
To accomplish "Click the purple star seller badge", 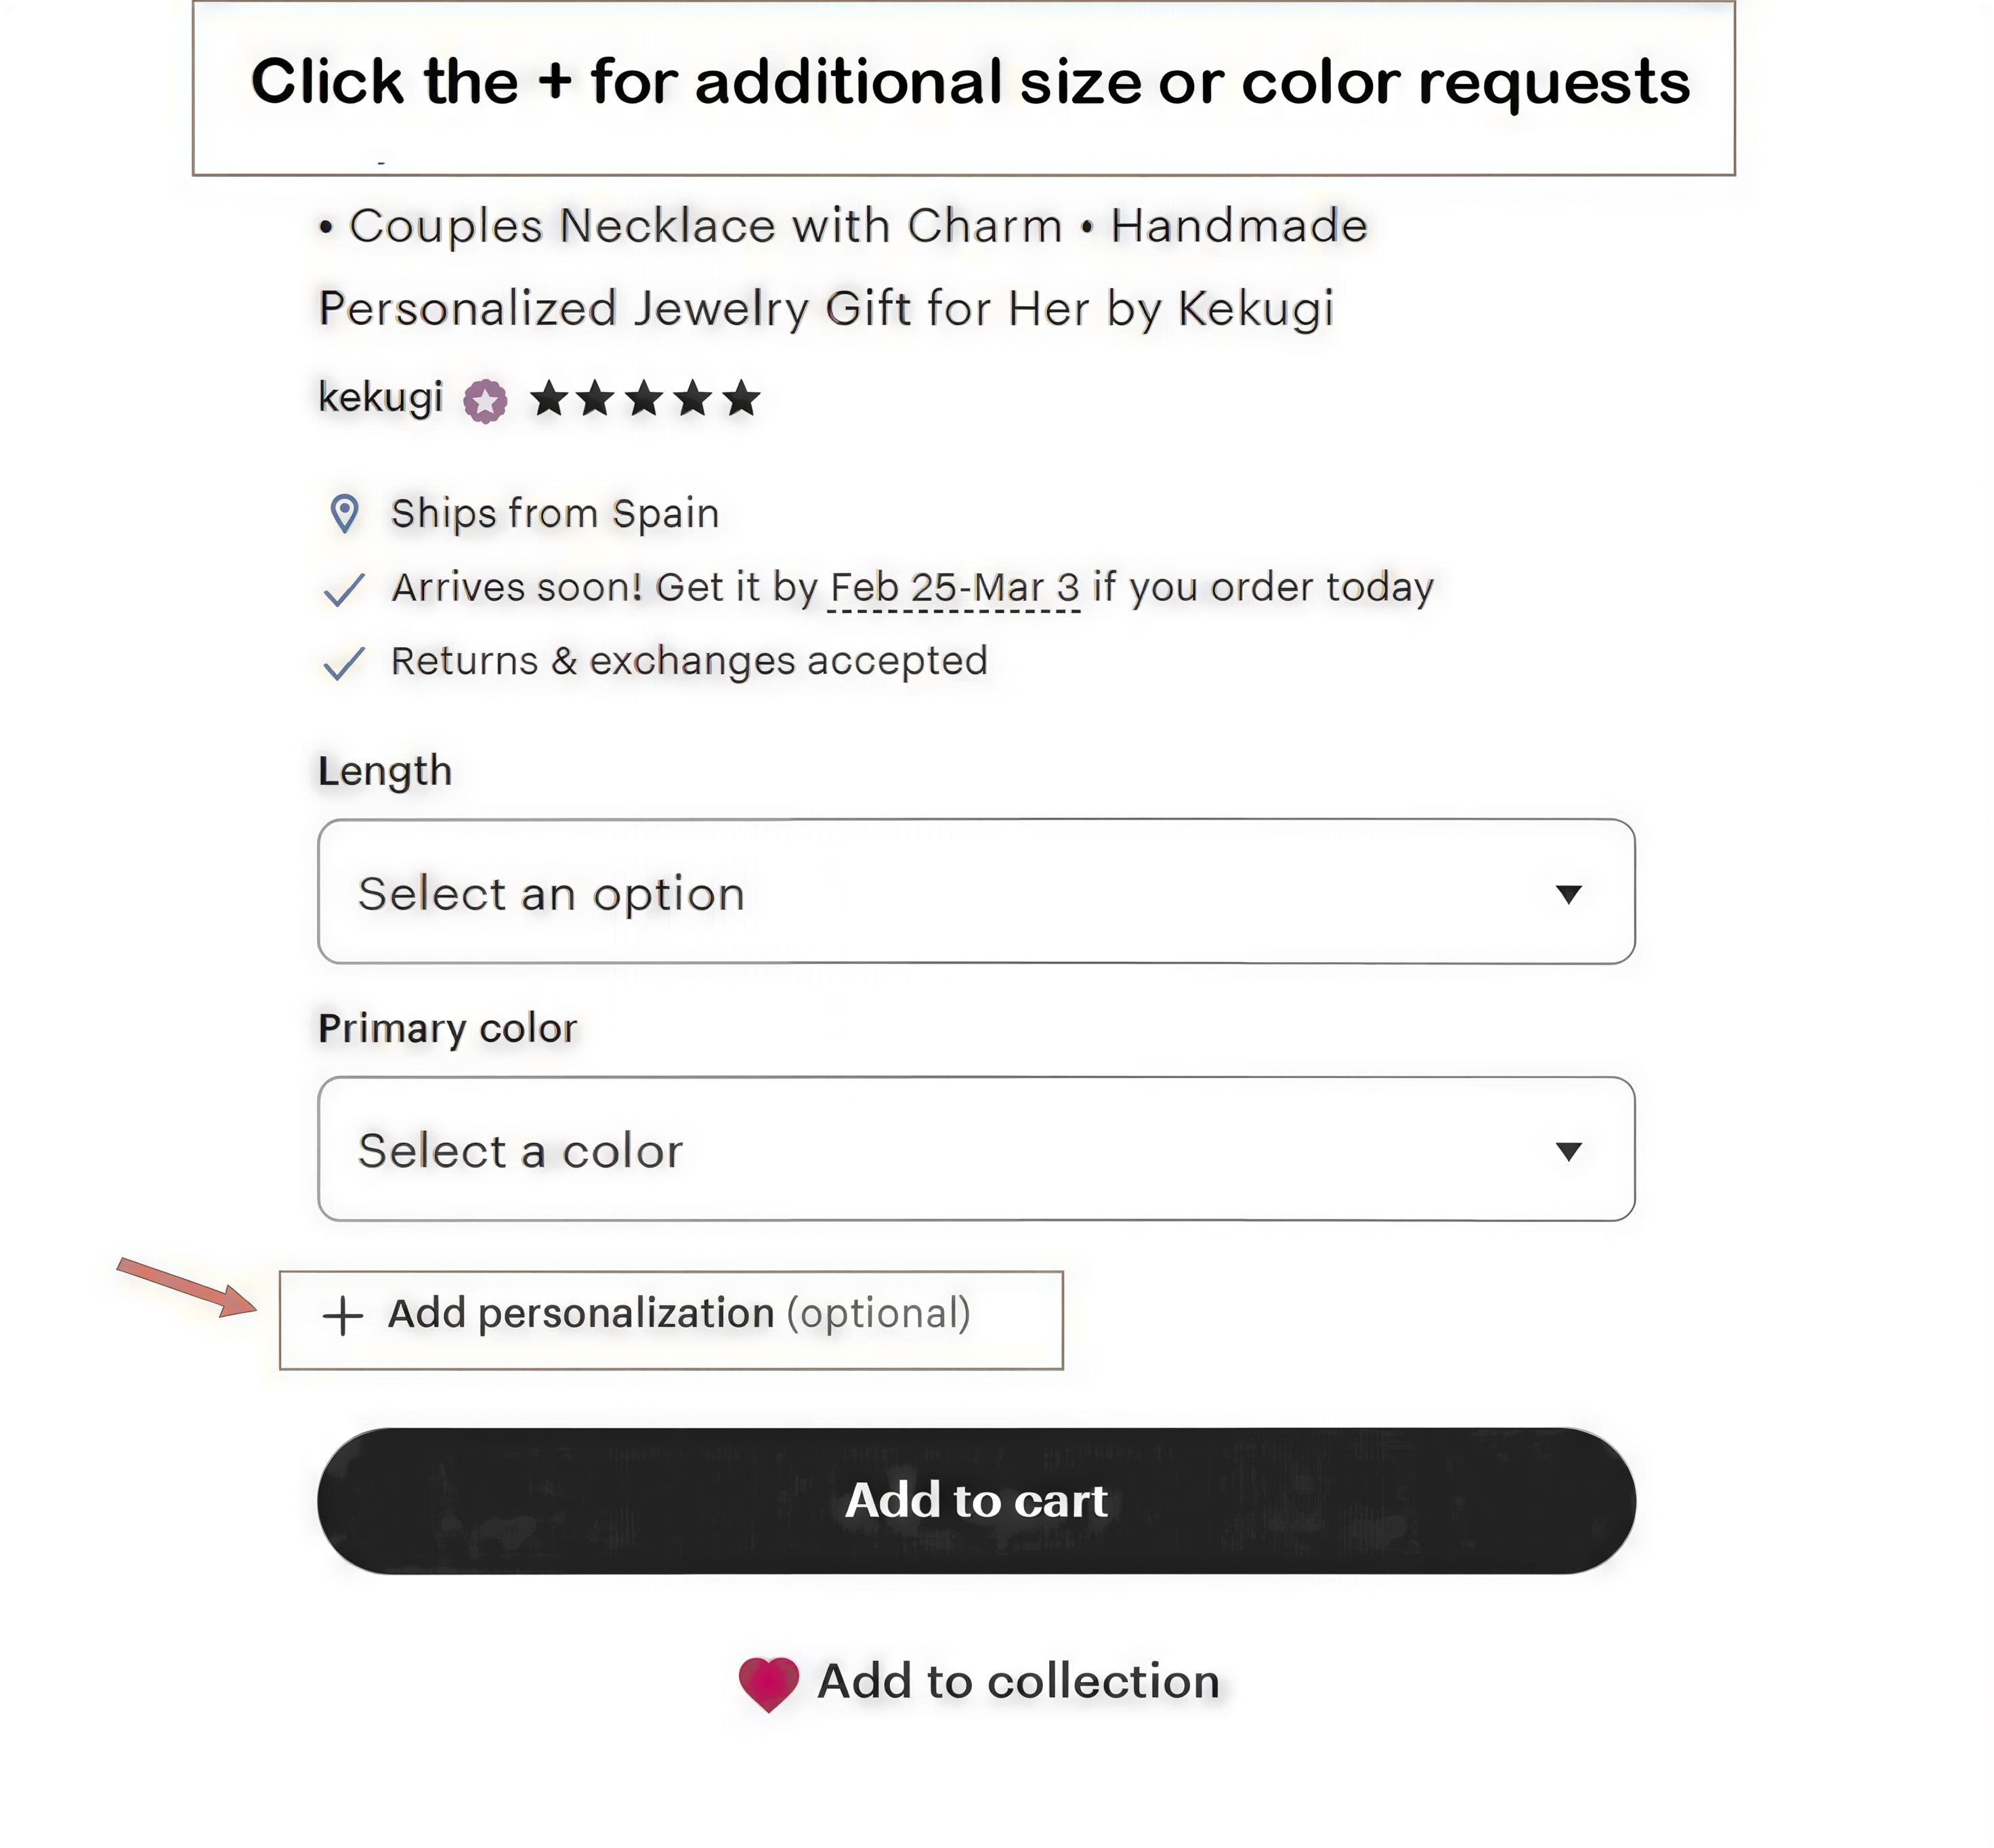I will coord(485,401).
